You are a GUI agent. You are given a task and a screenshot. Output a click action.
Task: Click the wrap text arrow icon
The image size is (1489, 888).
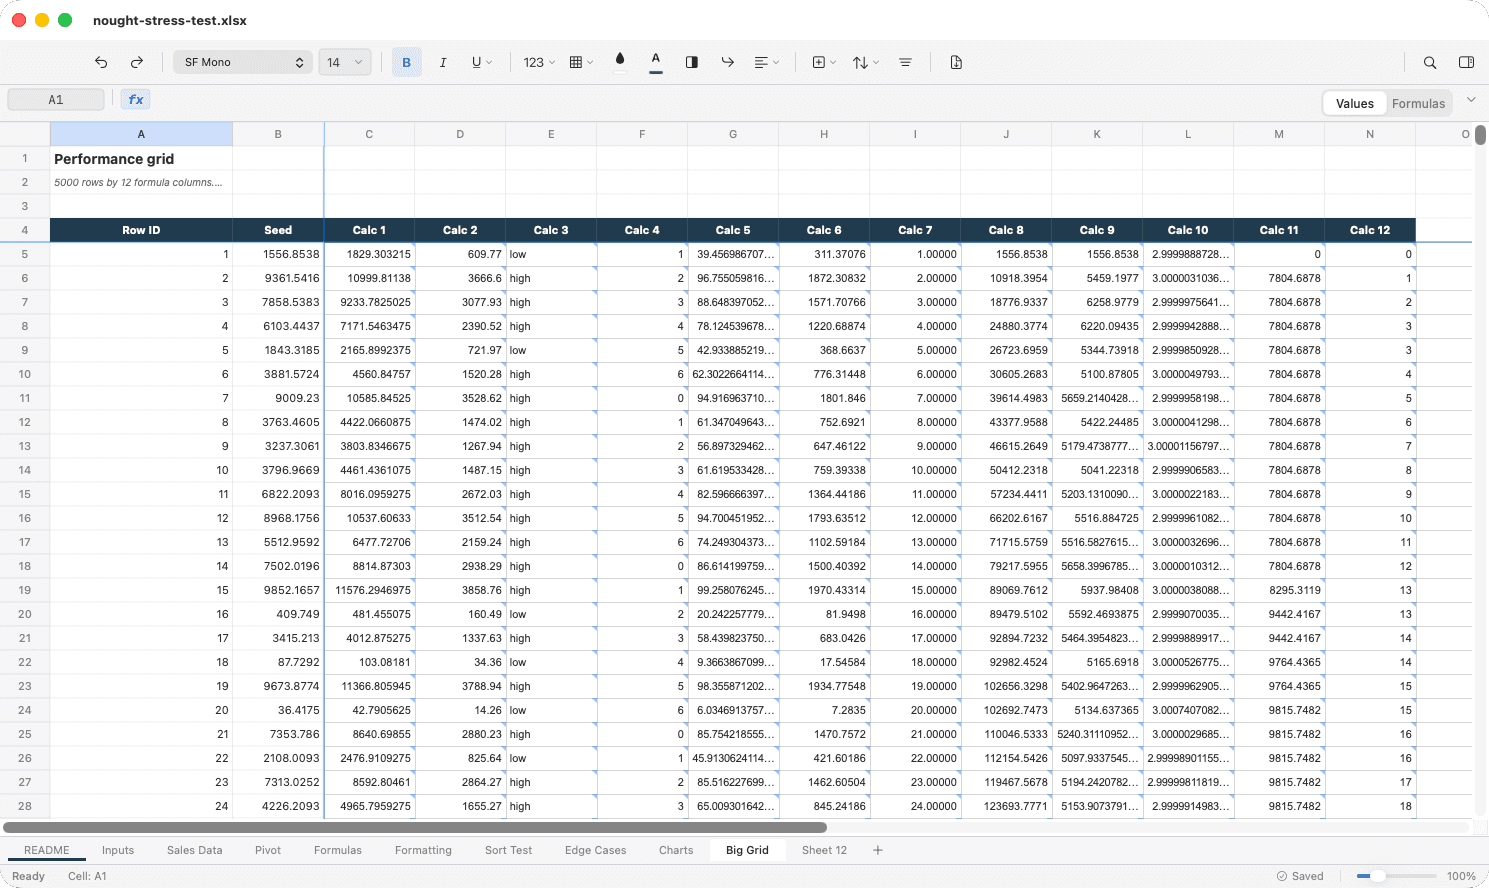tap(728, 62)
